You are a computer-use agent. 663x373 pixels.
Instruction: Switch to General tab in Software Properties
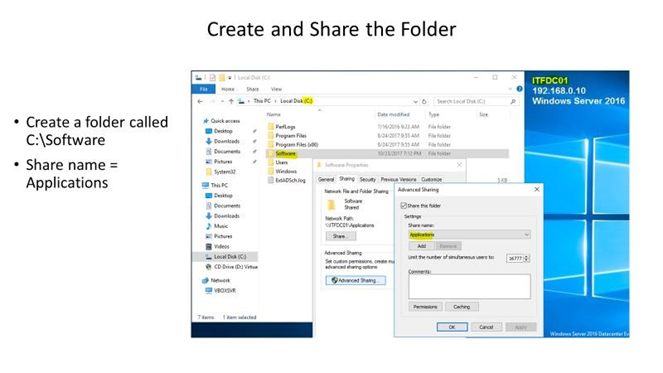326,179
